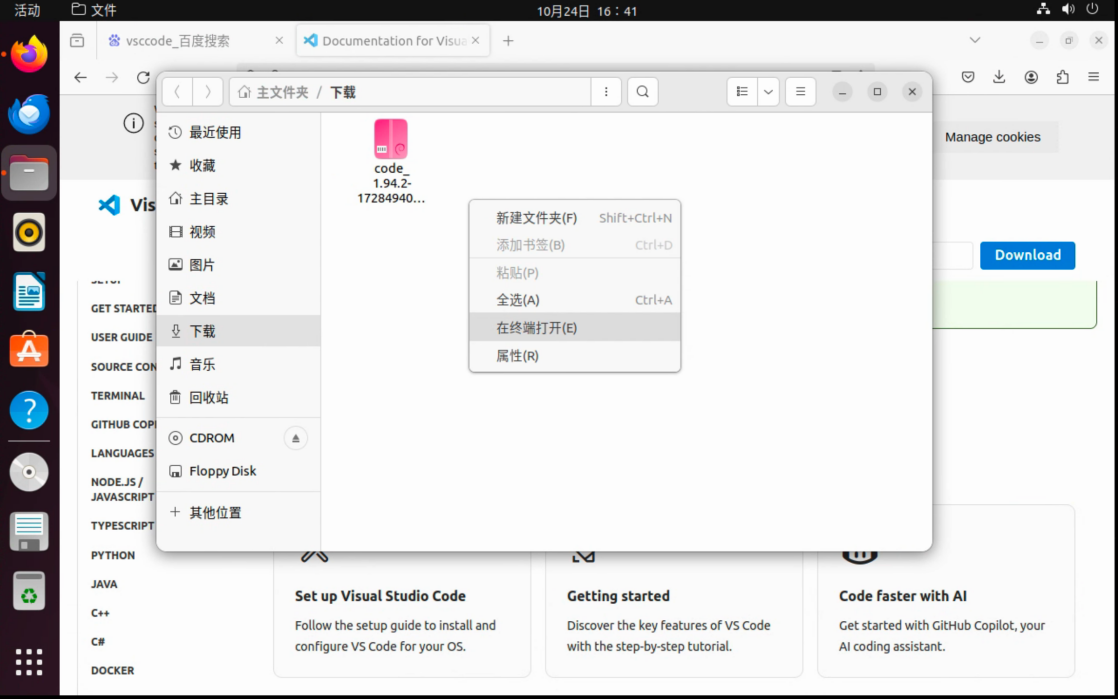This screenshot has width=1118, height=699.
Task: Click Manage cookies button on webpage
Action: 993,137
